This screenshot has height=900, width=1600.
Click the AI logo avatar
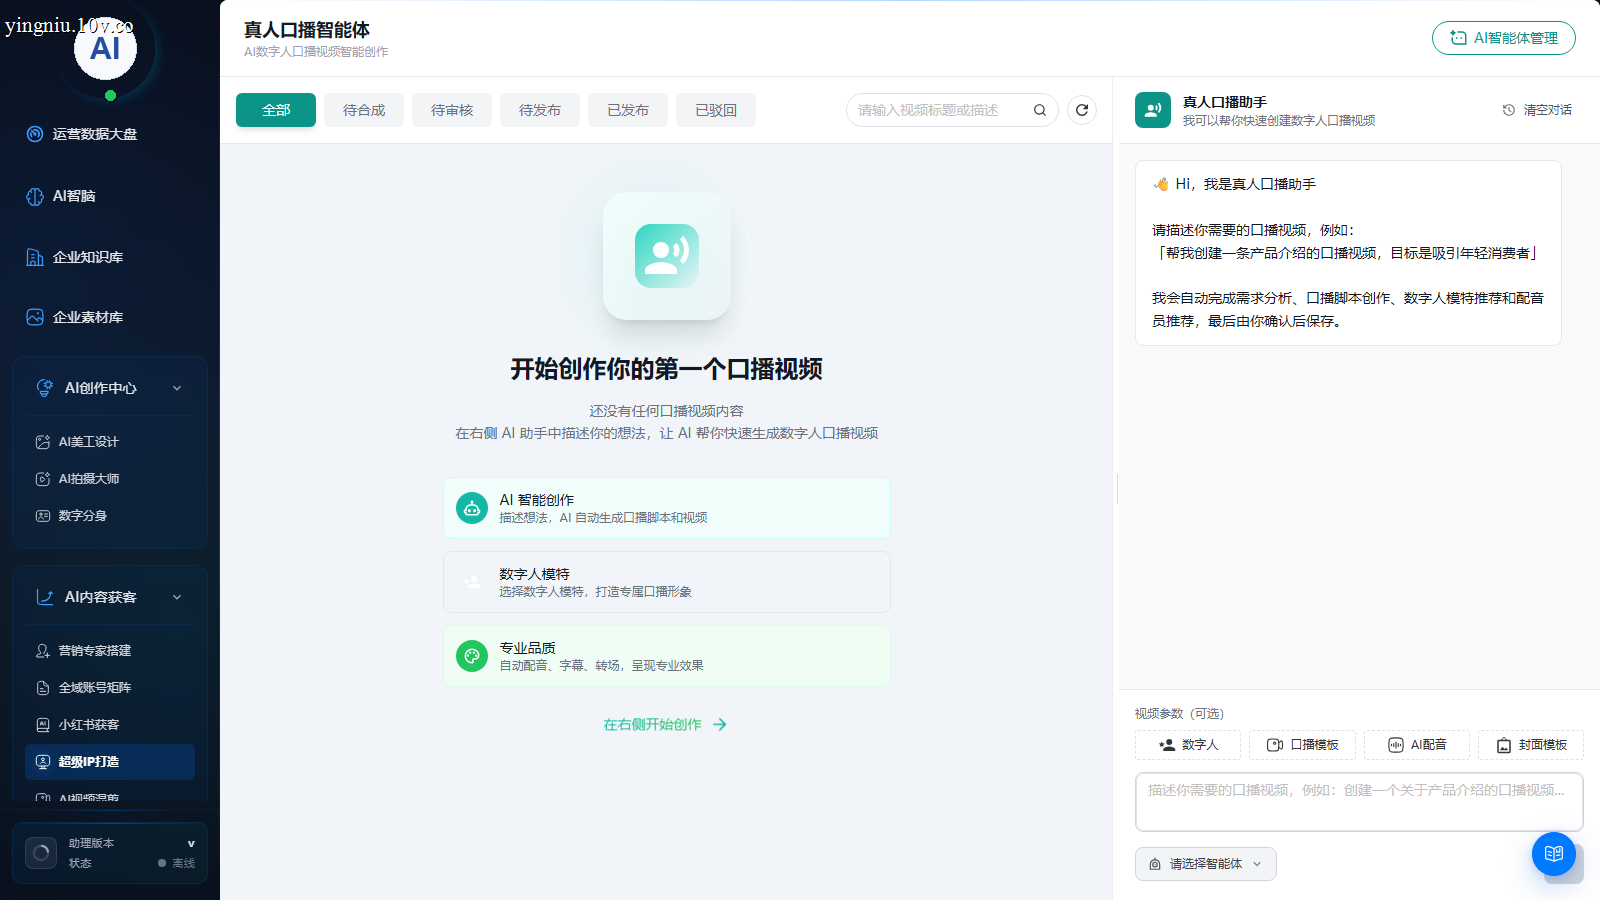coord(105,48)
